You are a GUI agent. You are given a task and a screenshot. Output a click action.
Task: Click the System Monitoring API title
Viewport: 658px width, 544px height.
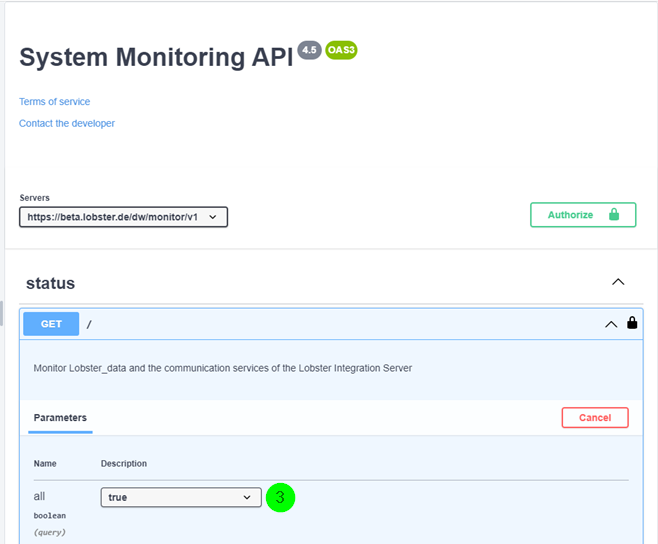click(x=156, y=58)
